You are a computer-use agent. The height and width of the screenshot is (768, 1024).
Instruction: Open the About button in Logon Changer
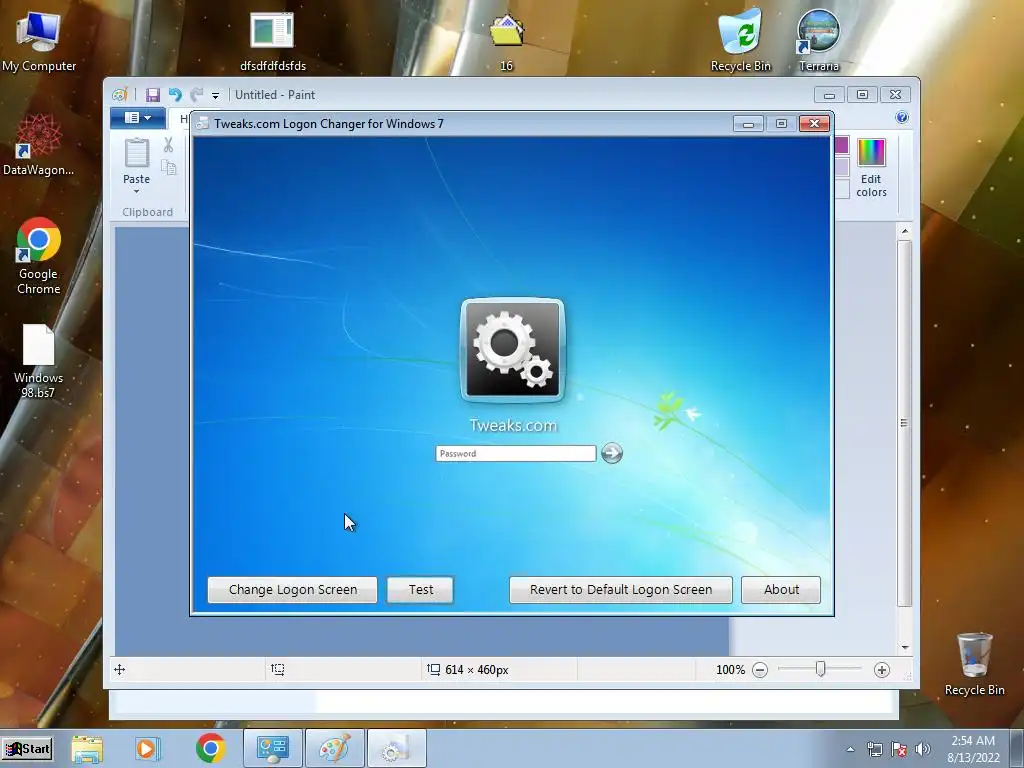[x=781, y=590]
